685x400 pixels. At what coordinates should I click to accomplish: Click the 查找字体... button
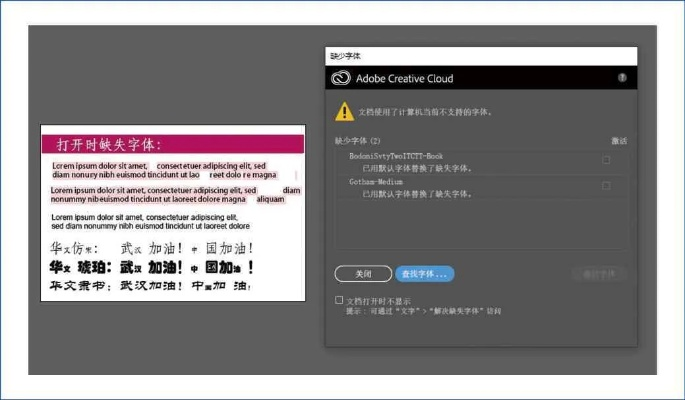(x=425, y=273)
